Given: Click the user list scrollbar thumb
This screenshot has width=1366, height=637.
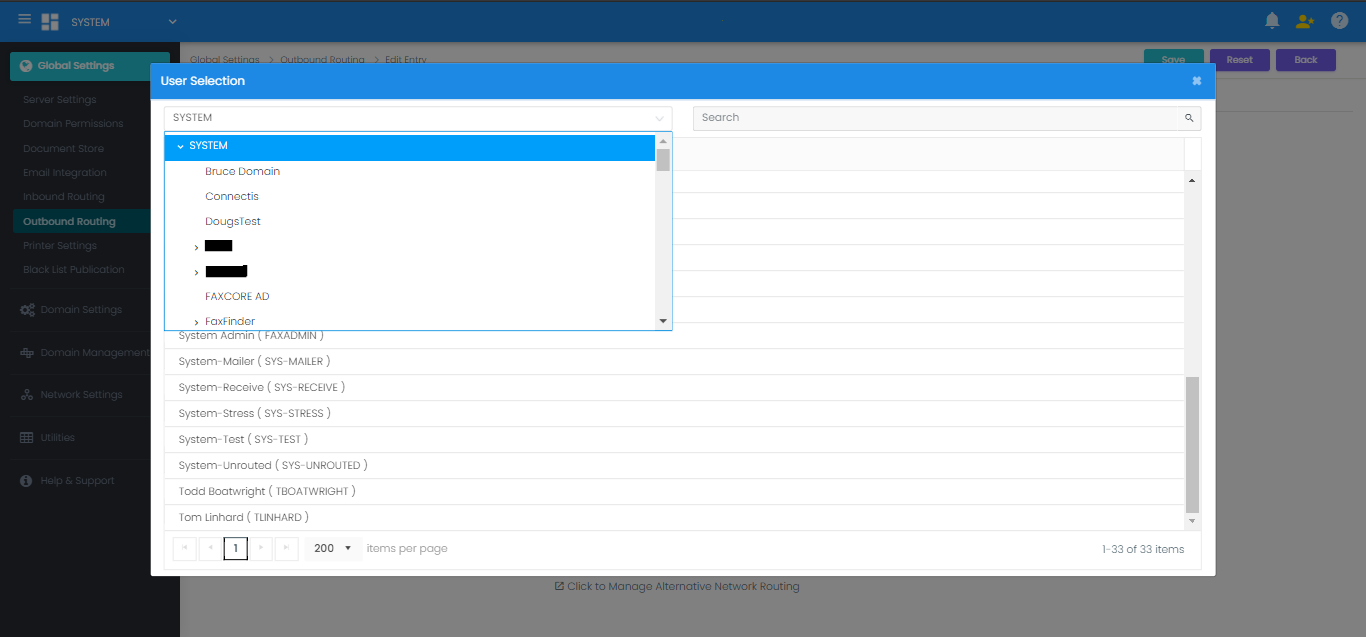Looking at the screenshot, I should tap(1191, 445).
